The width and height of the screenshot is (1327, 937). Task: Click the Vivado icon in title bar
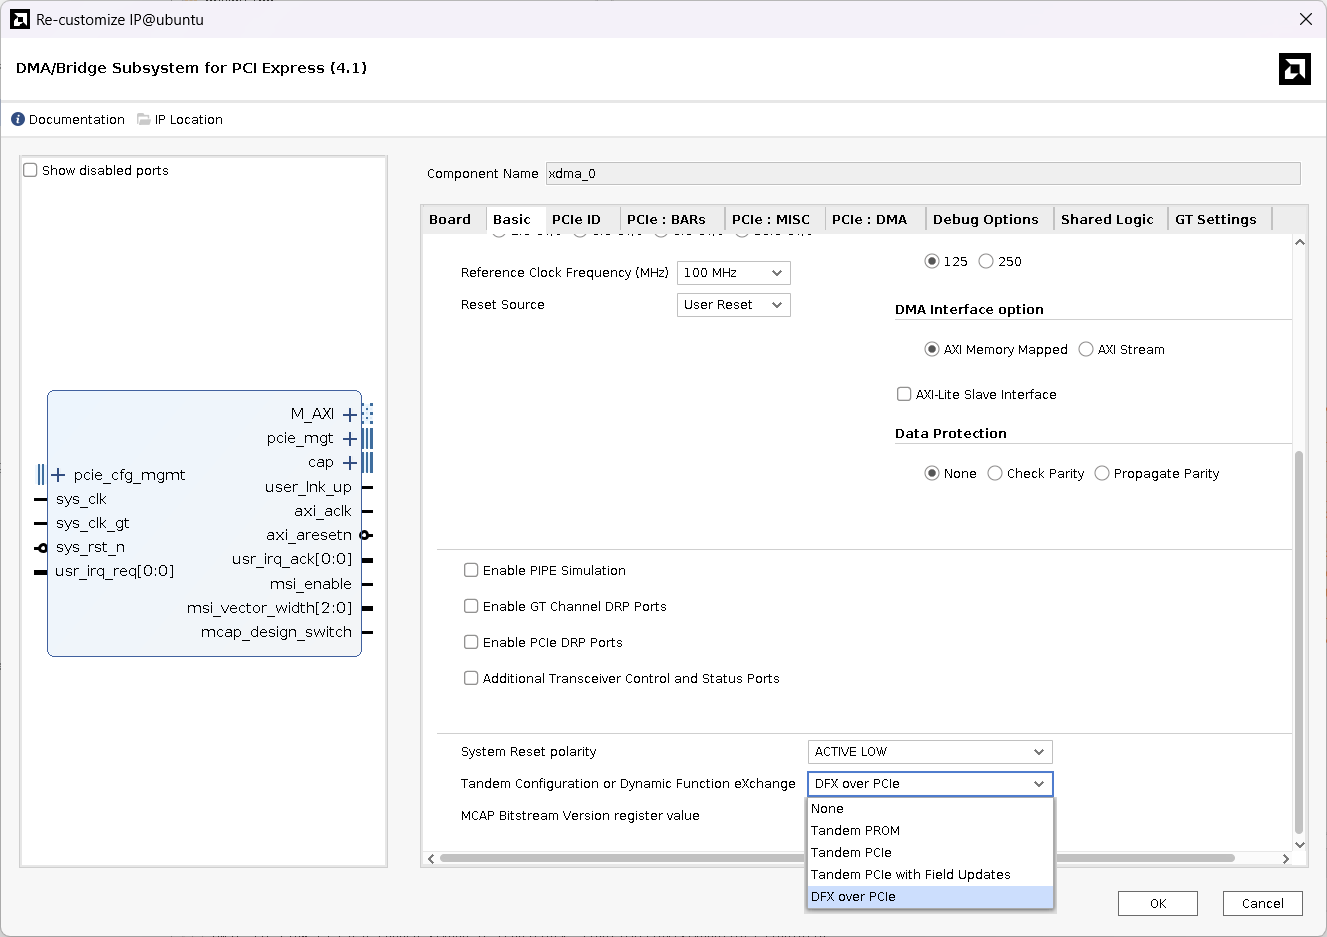(20, 19)
